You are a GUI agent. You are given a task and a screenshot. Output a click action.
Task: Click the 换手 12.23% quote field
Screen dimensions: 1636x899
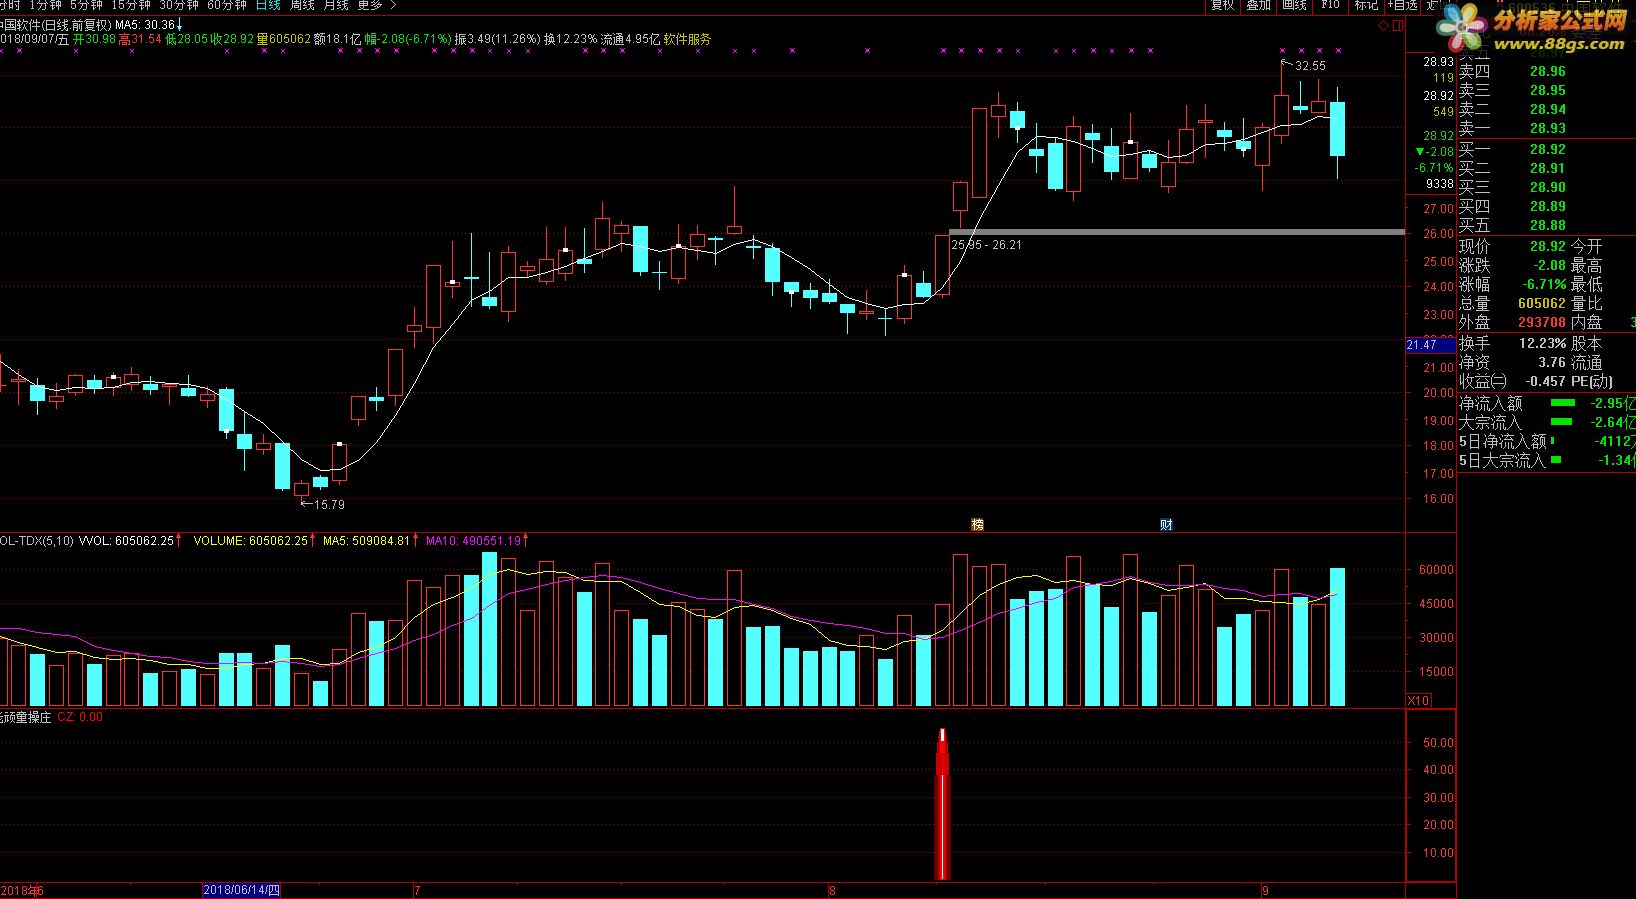click(x=1512, y=343)
